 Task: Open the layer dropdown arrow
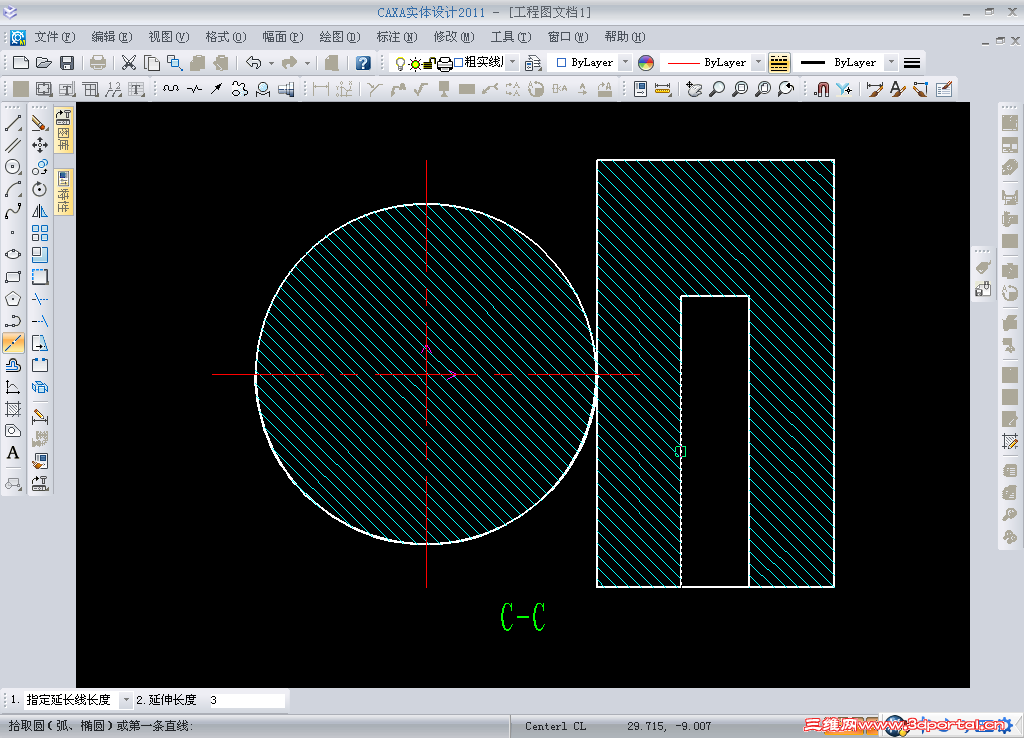[x=513, y=63]
